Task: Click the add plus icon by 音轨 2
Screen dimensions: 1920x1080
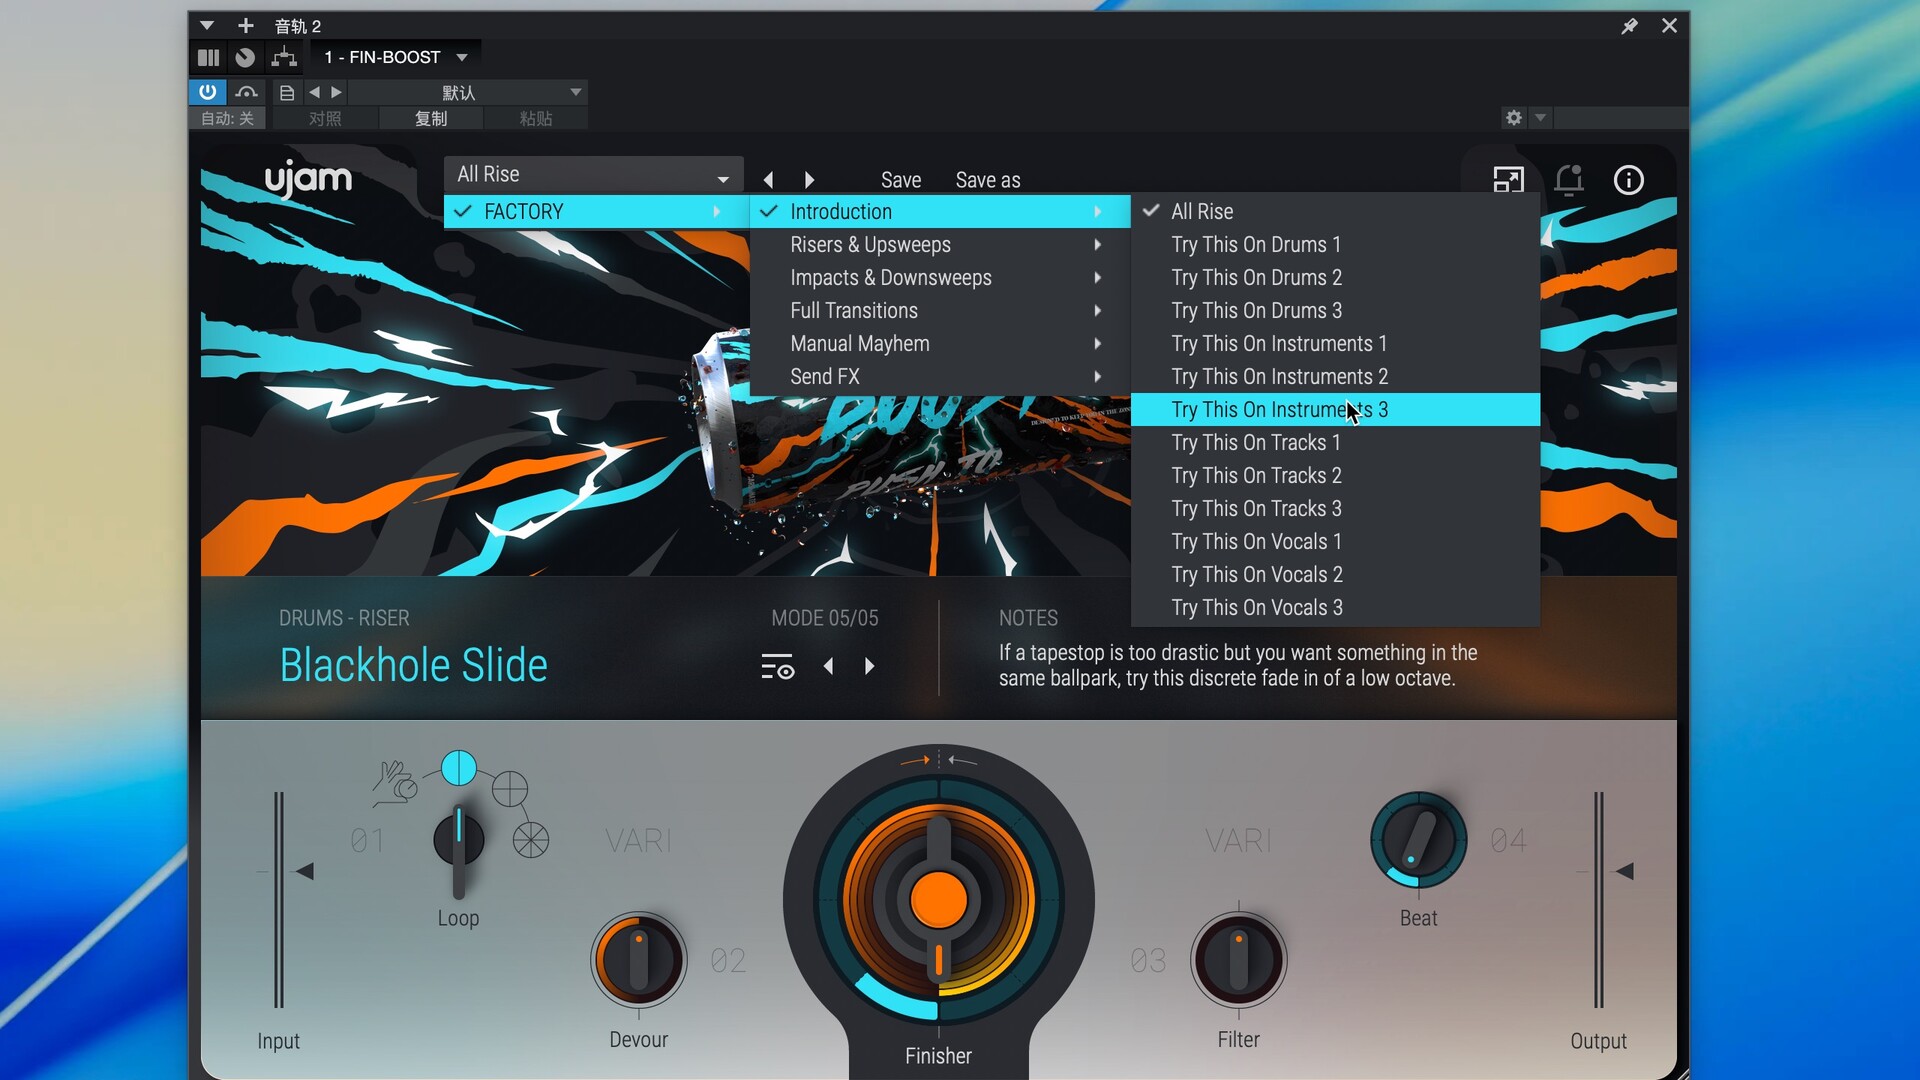Action: pos(245,25)
